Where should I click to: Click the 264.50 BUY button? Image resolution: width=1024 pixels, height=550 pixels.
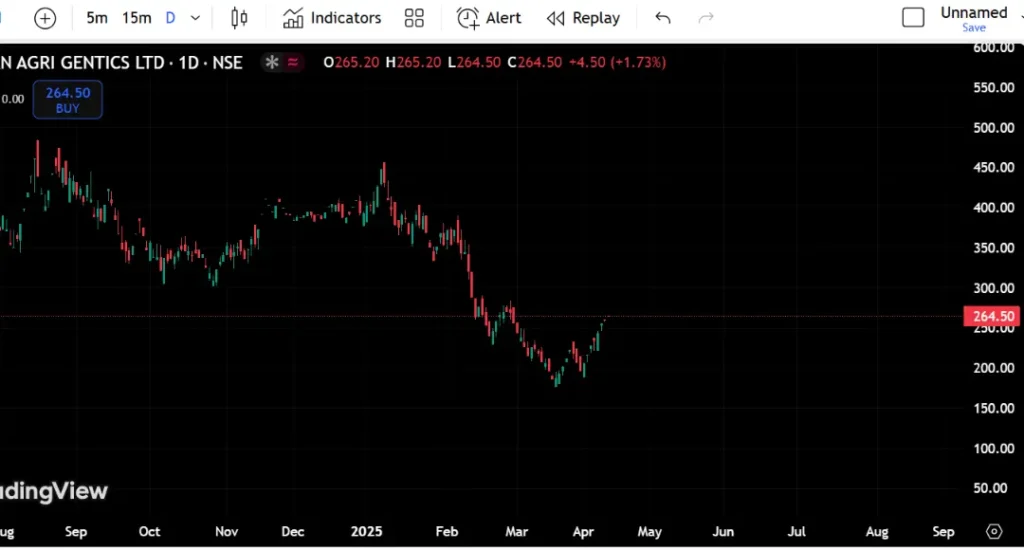tap(68, 99)
